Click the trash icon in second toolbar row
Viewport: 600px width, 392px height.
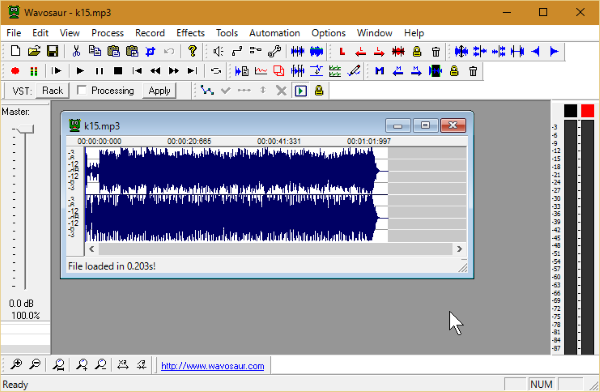(x=473, y=71)
